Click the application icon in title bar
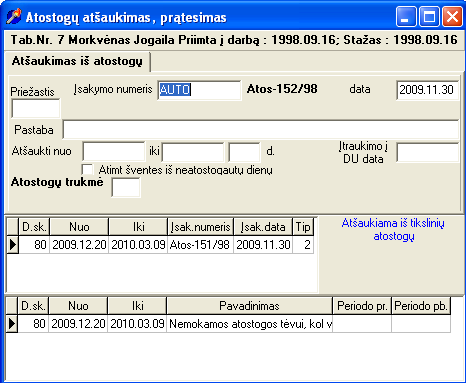This screenshot has height=384, width=467. click(13, 16)
